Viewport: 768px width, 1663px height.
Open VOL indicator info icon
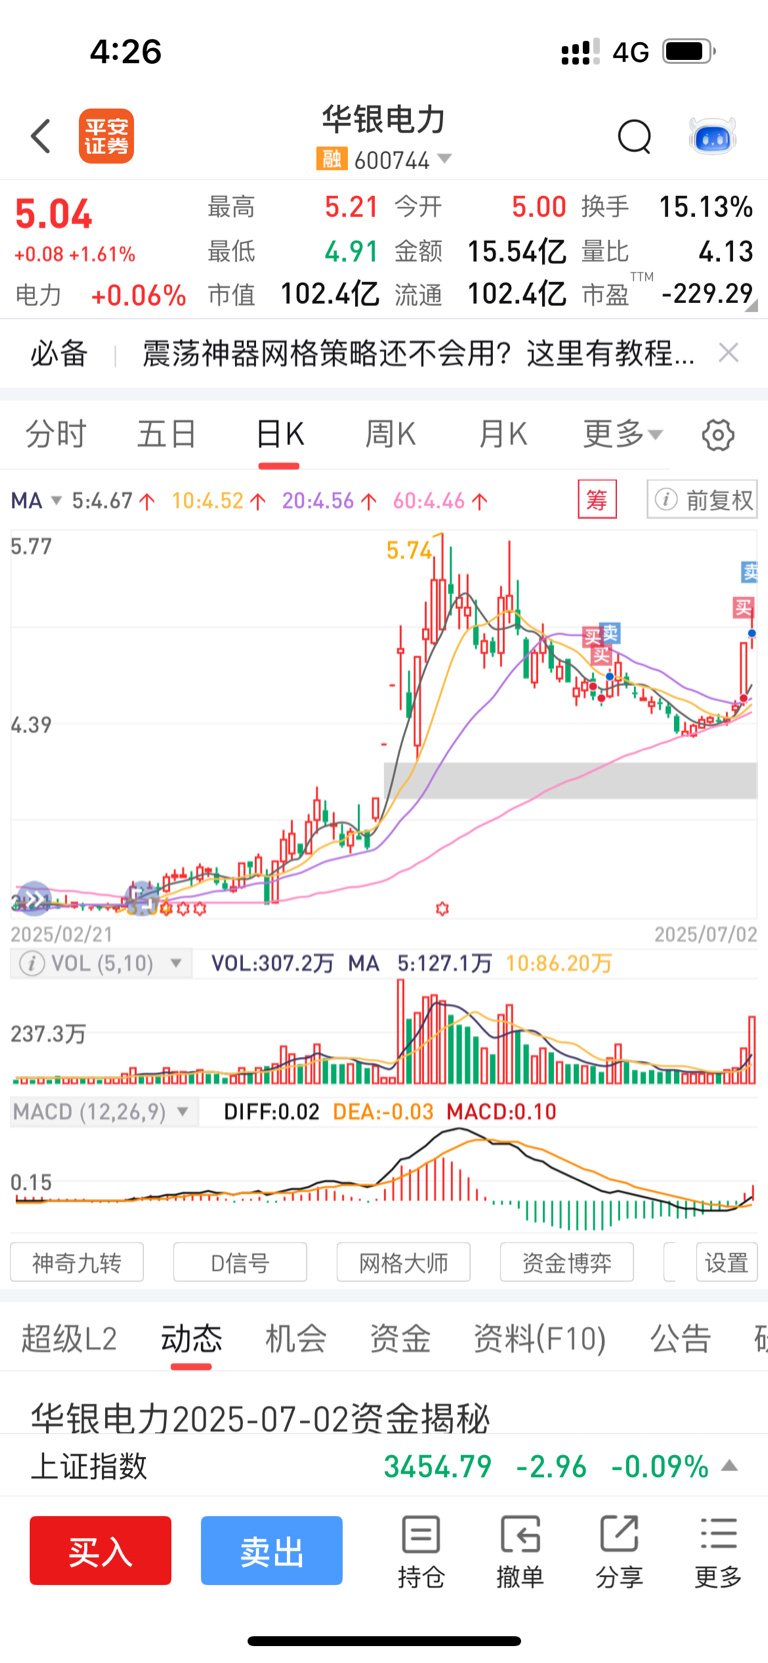32,963
